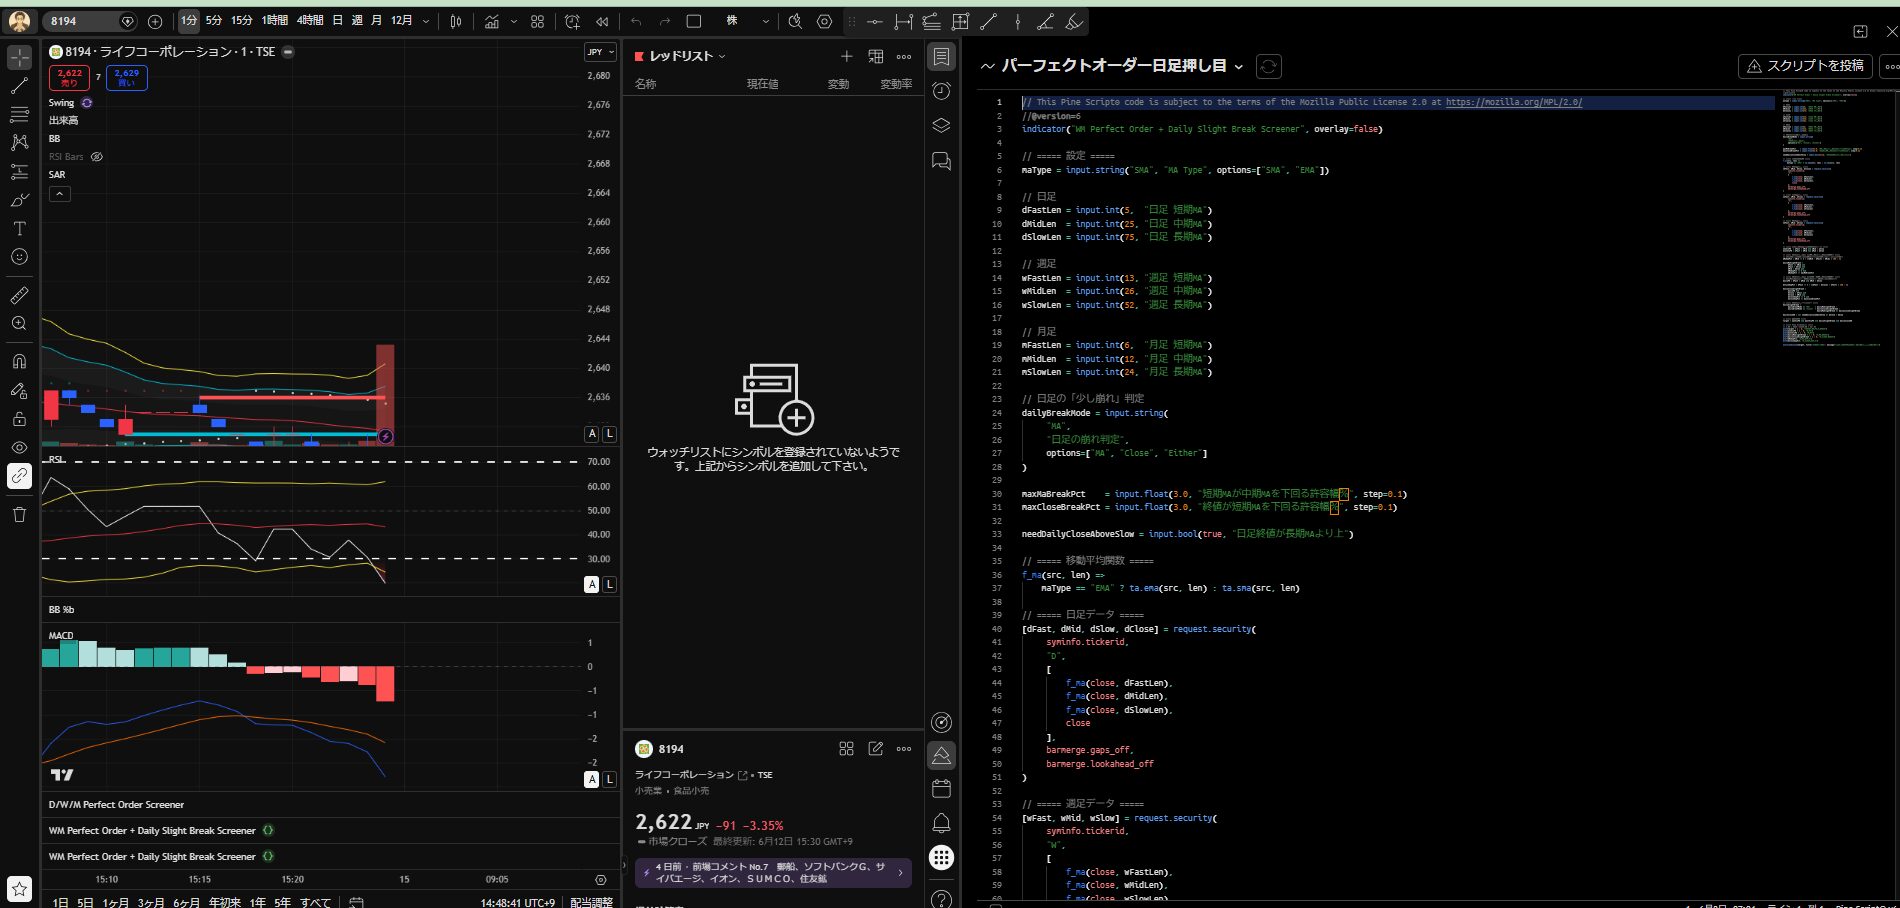
Task: Add a symbol to compare with plus icon
Action: 155,21
